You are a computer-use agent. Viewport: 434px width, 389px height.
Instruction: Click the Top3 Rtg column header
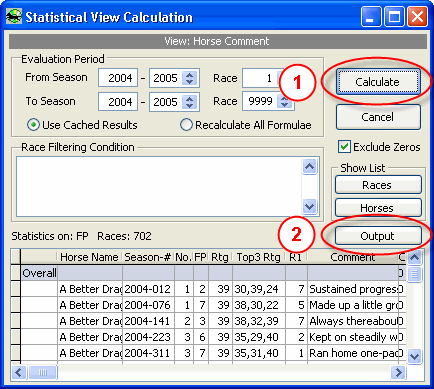click(x=259, y=257)
